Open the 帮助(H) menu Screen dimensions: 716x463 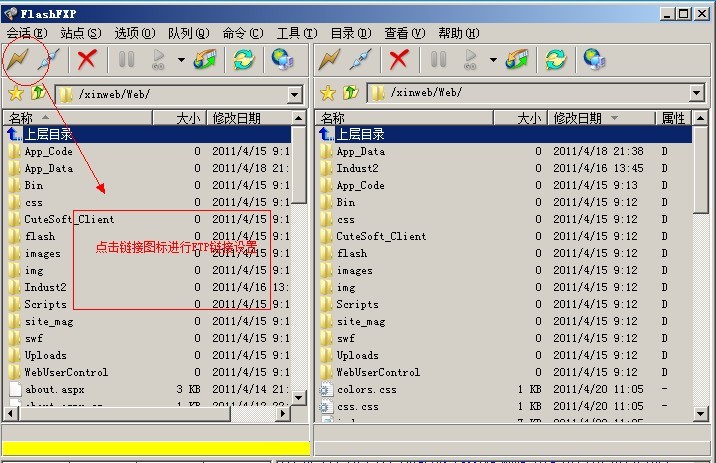tap(458, 33)
